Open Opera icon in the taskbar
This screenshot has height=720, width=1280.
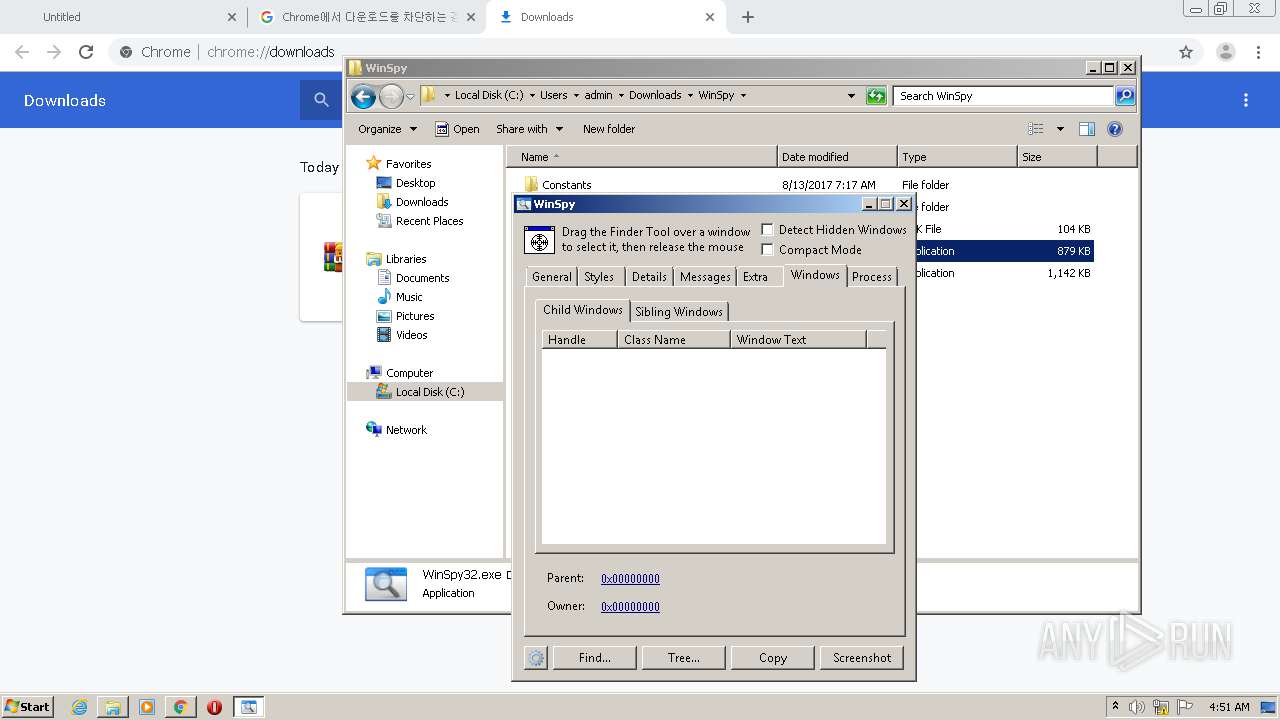click(x=214, y=707)
